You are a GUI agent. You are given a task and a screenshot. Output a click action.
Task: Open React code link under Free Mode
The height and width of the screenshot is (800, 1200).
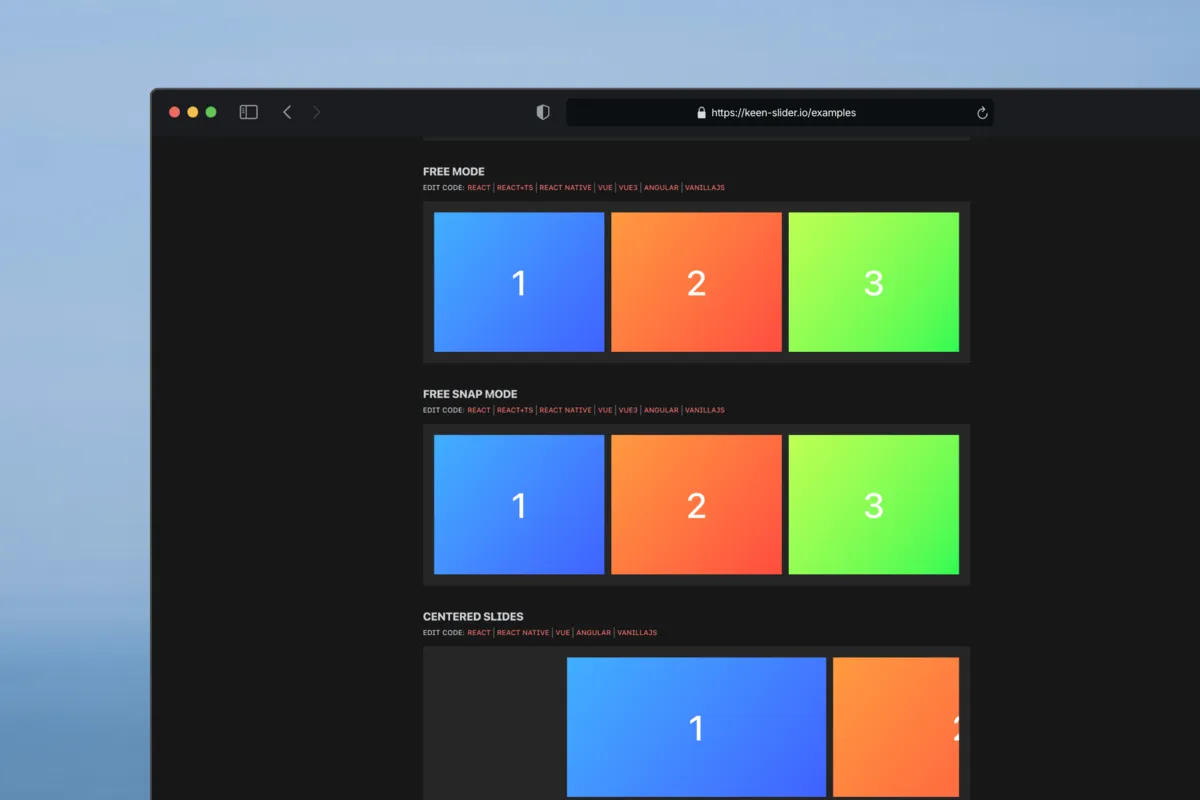tap(479, 188)
